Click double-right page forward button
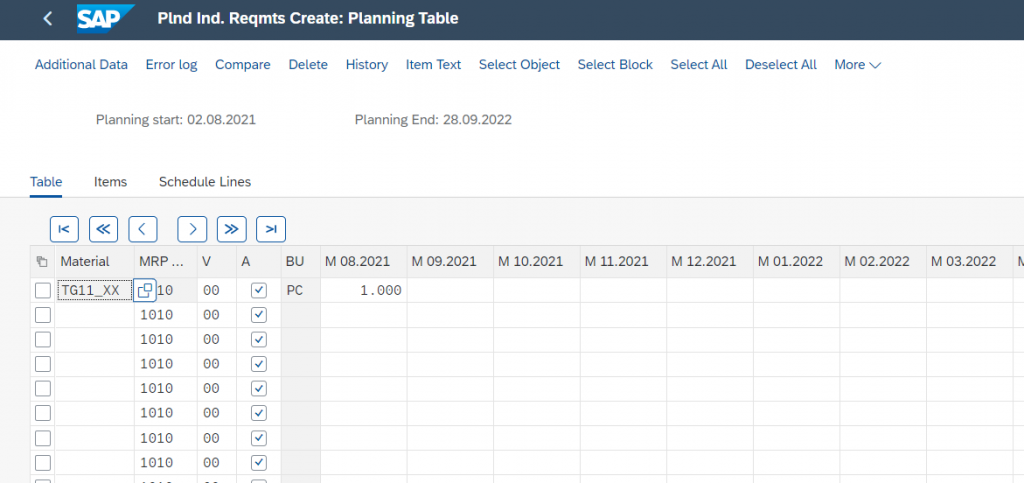The width and height of the screenshot is (1024, 483). pos(232,229)
